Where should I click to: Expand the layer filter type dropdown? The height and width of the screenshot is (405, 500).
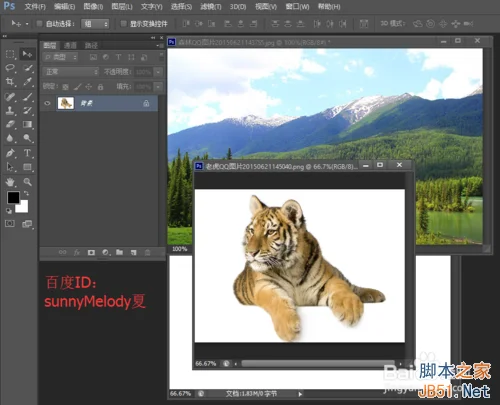[x=60, y=57]
